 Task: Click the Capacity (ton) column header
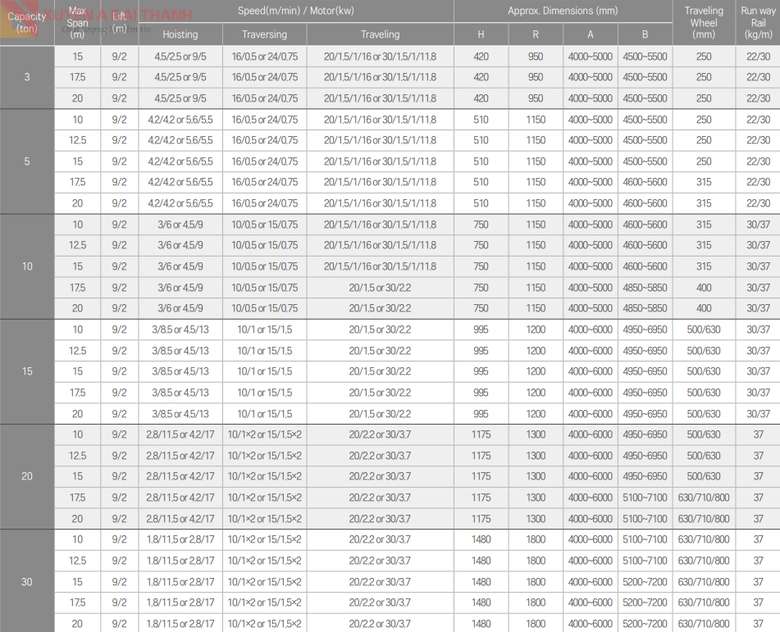[x=27, y=22]
